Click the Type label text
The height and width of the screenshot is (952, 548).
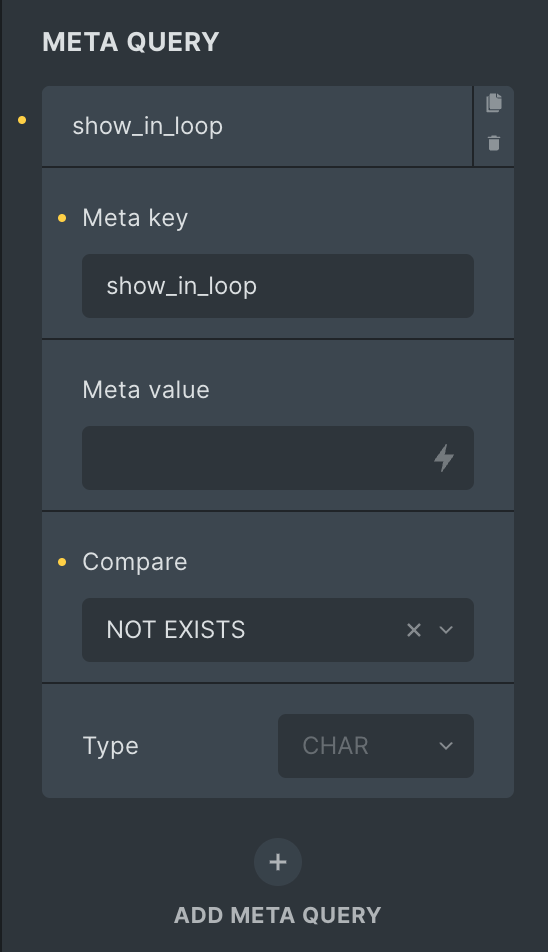(110, 746)
